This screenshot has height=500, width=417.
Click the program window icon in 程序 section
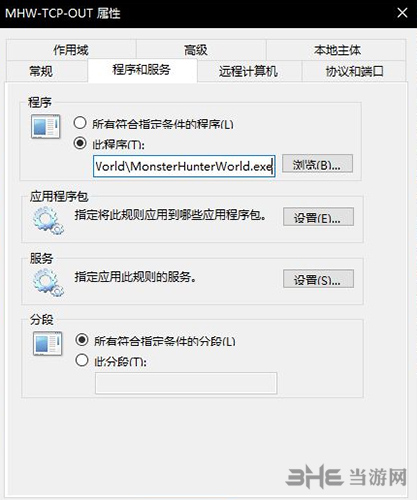[x=46, y=126]
